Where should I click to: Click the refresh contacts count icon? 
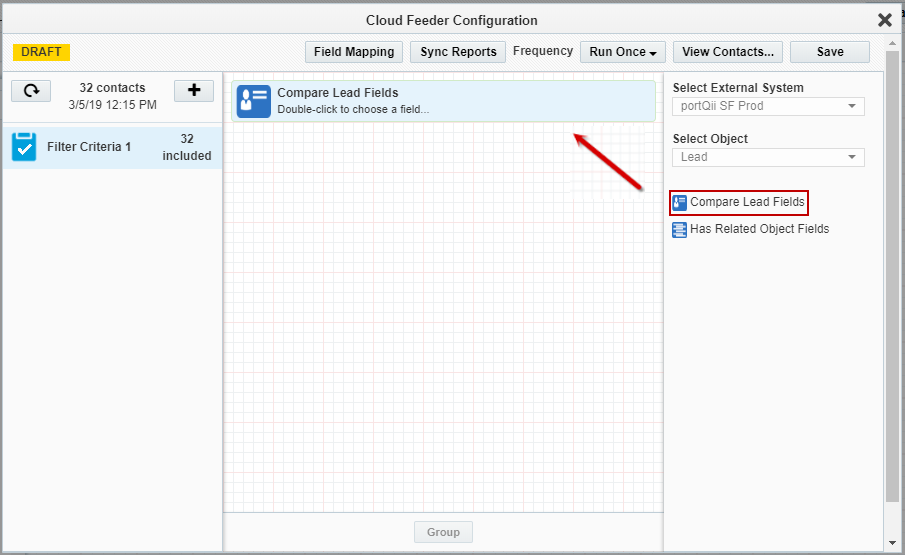31,91
